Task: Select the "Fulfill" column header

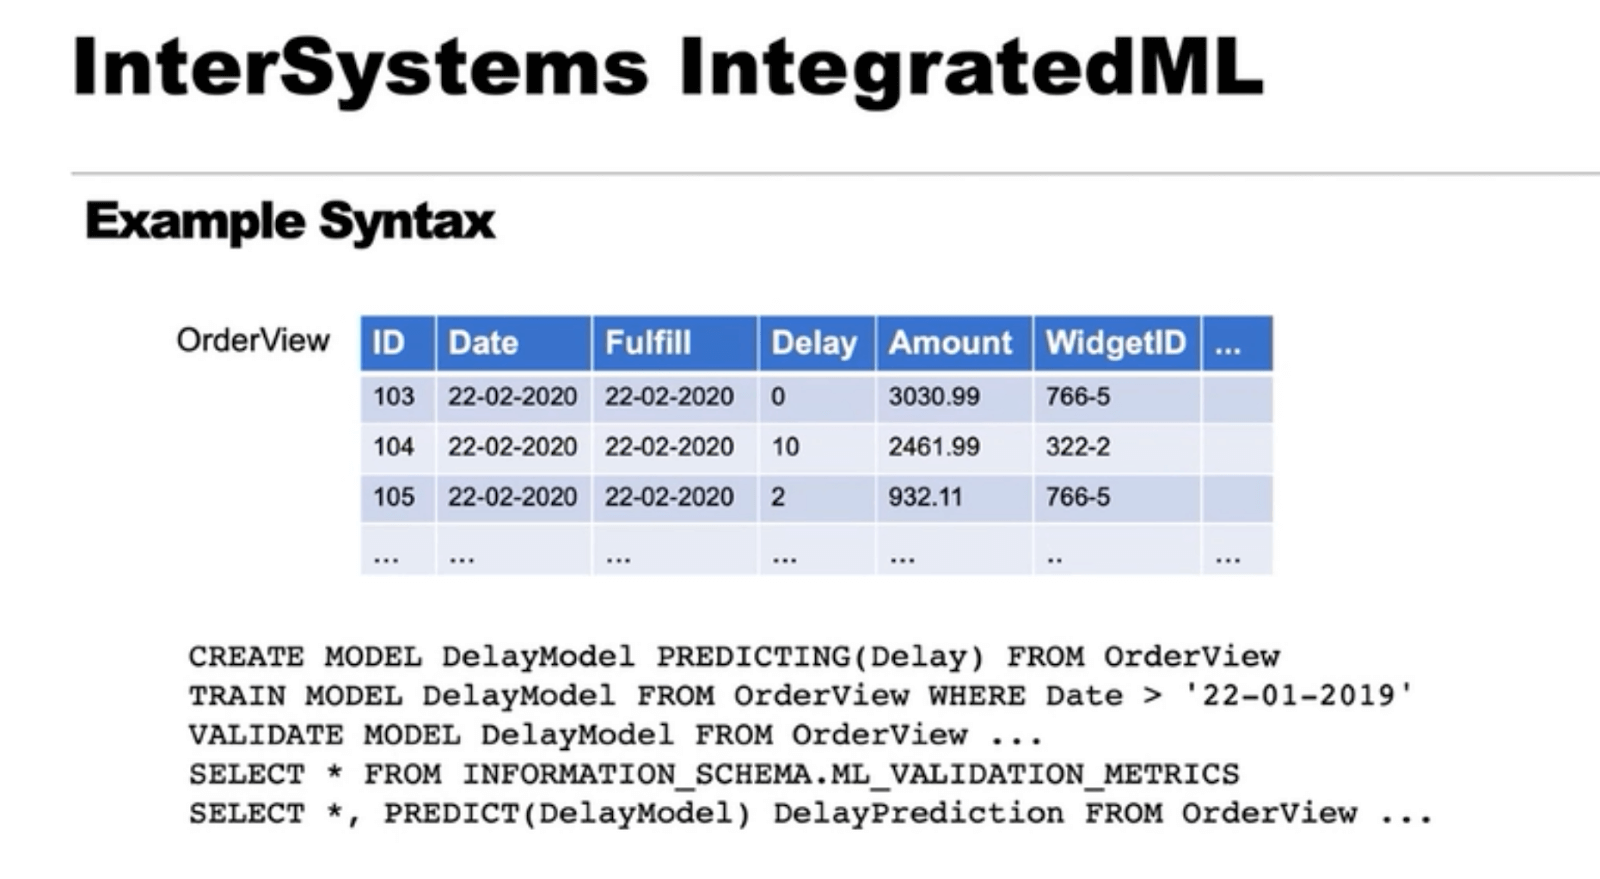Action: pyautogui.click(x=675, y=343)
